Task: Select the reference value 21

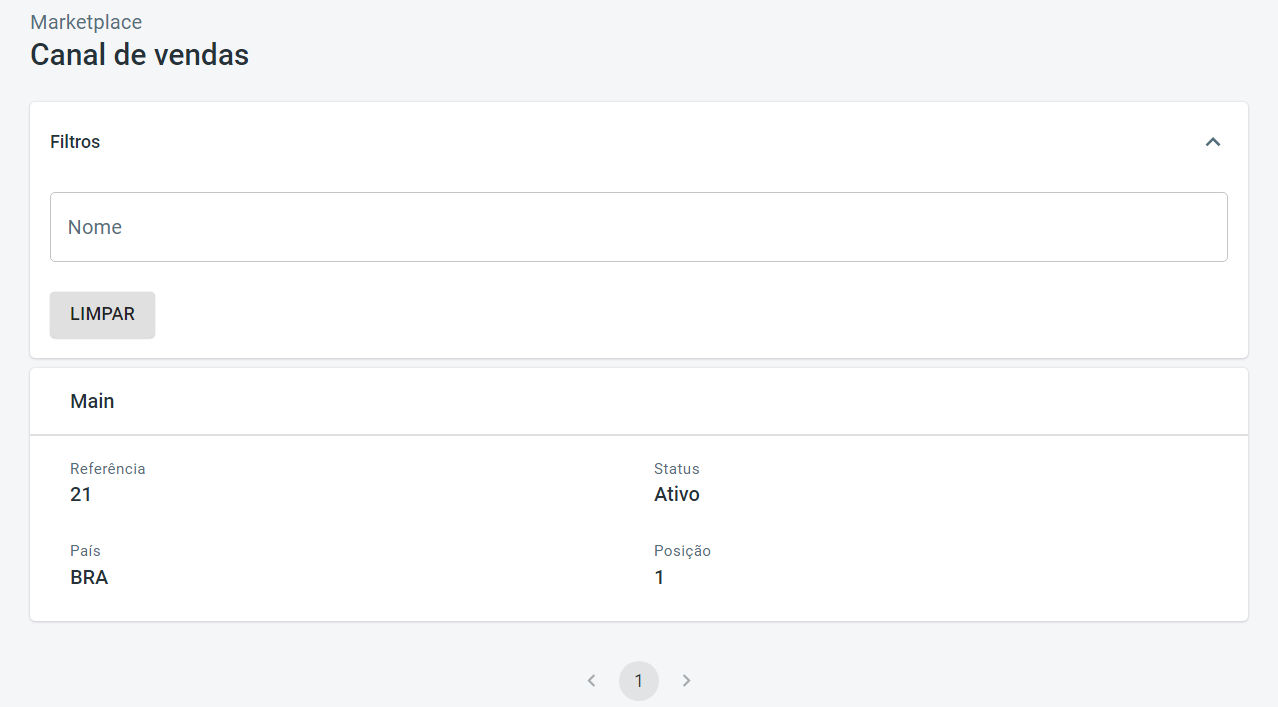Action: pos(81,494)
